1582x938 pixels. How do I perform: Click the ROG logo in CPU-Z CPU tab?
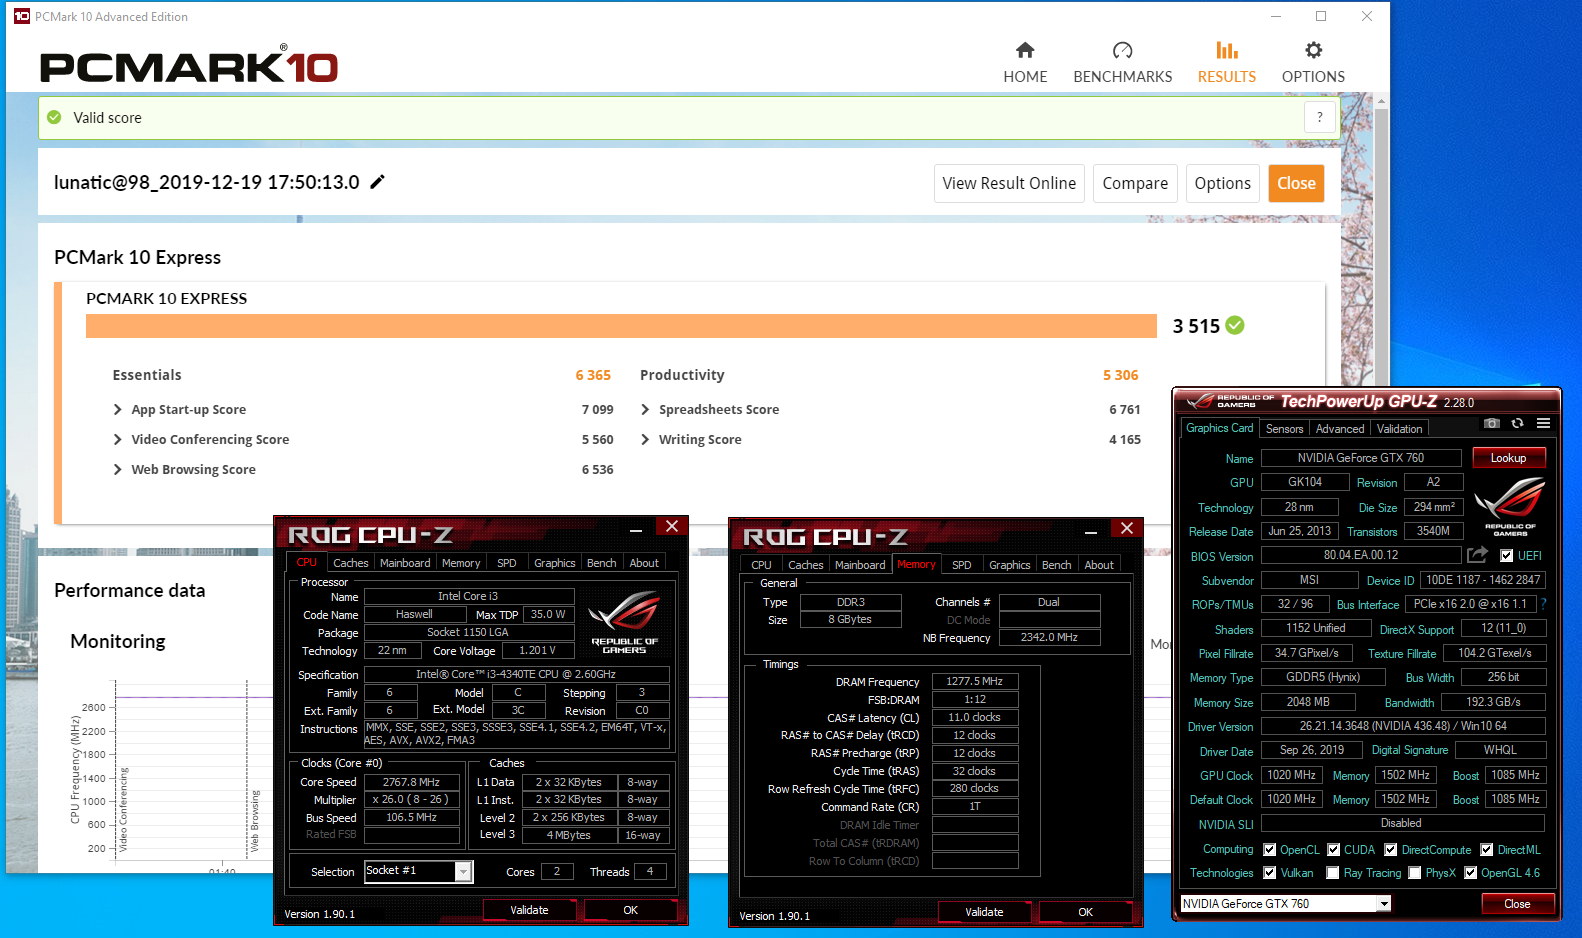tap(624, 622)
